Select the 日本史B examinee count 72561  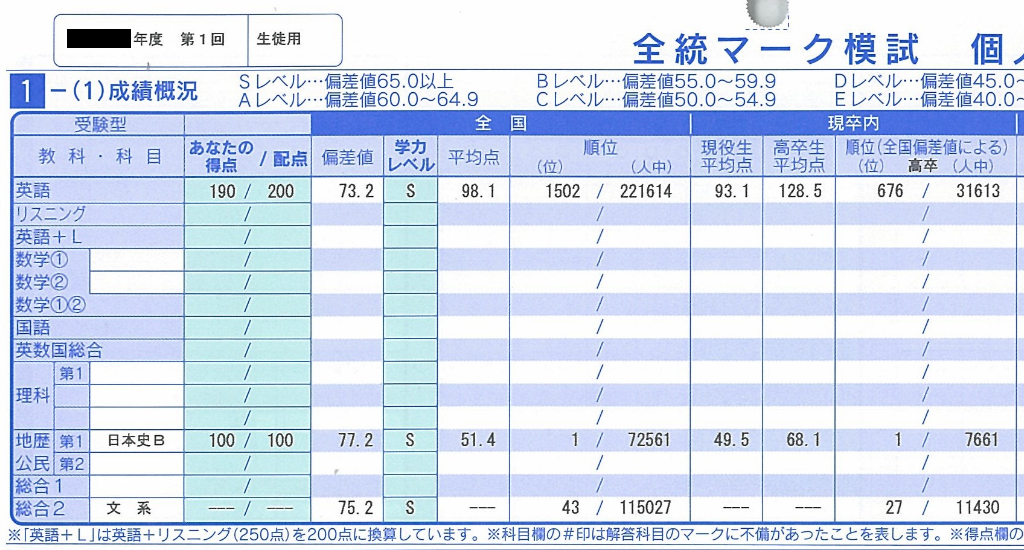click(x=649, y=440)
